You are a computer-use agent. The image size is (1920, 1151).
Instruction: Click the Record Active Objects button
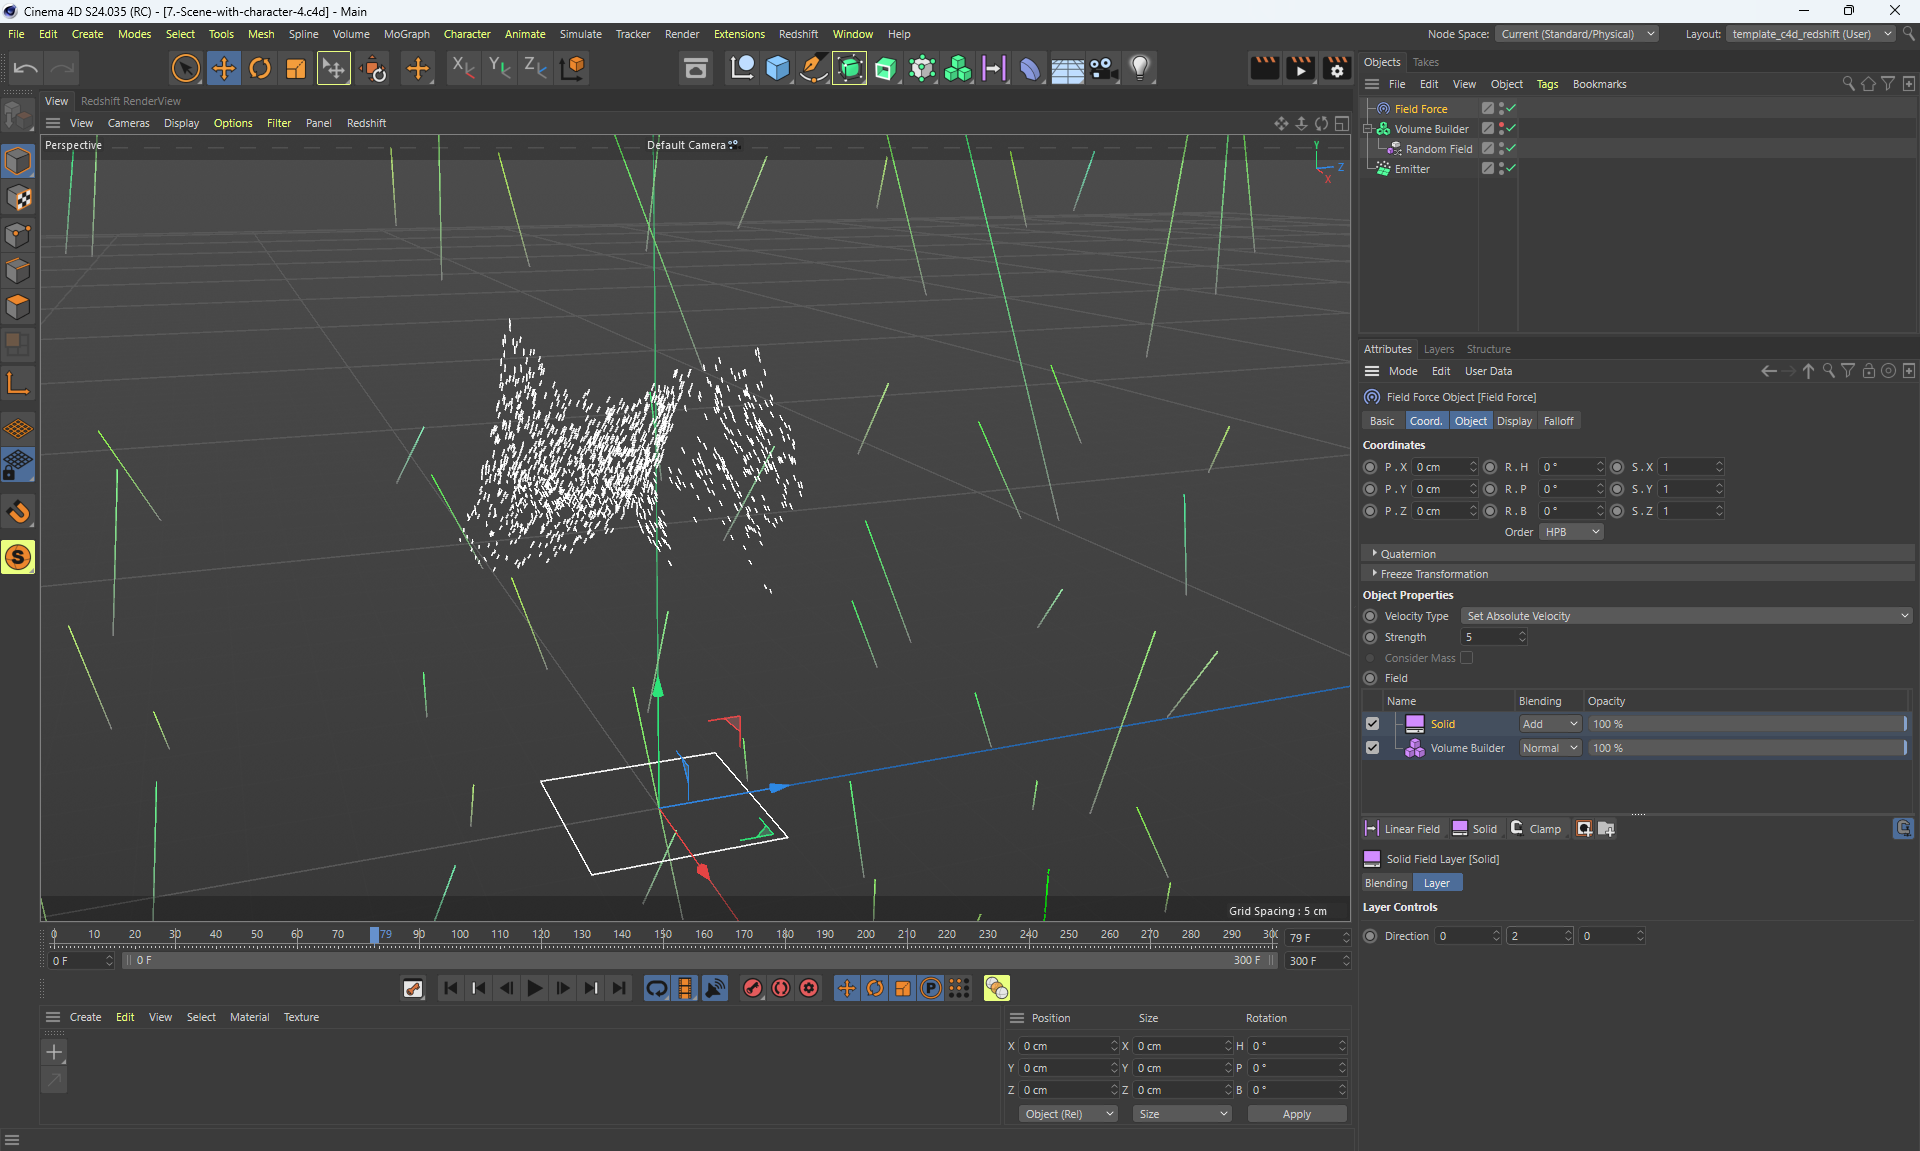pos(753,988)
